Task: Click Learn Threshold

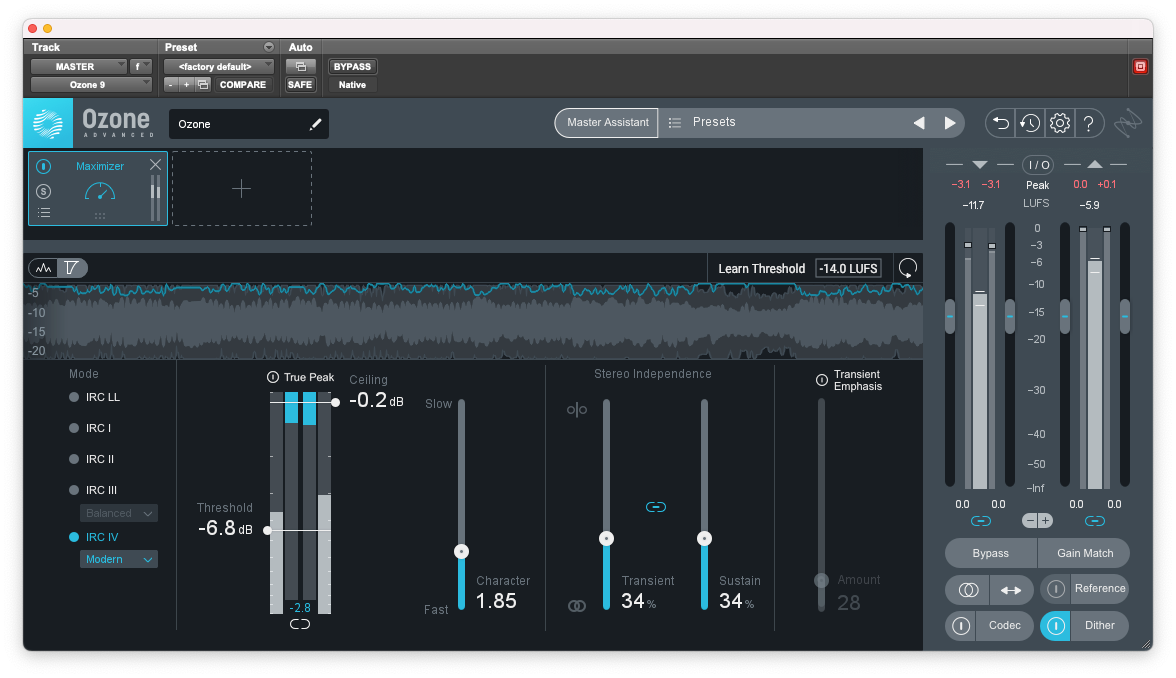Action: pos(761,268)
